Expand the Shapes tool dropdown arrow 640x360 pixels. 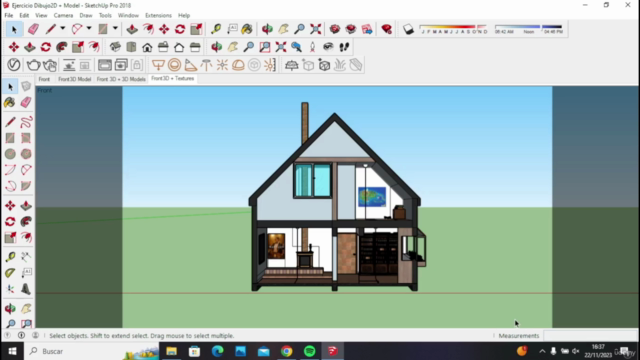tap(115, 29)
